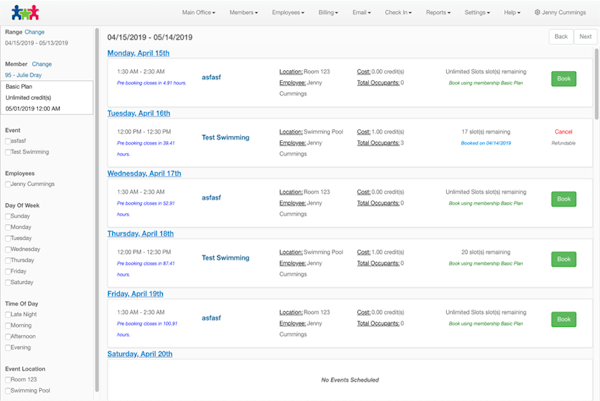Image resolution: width=600 pixels, height=401 pixels.
Task: Go to the Next date range
Action: (585, 36)
